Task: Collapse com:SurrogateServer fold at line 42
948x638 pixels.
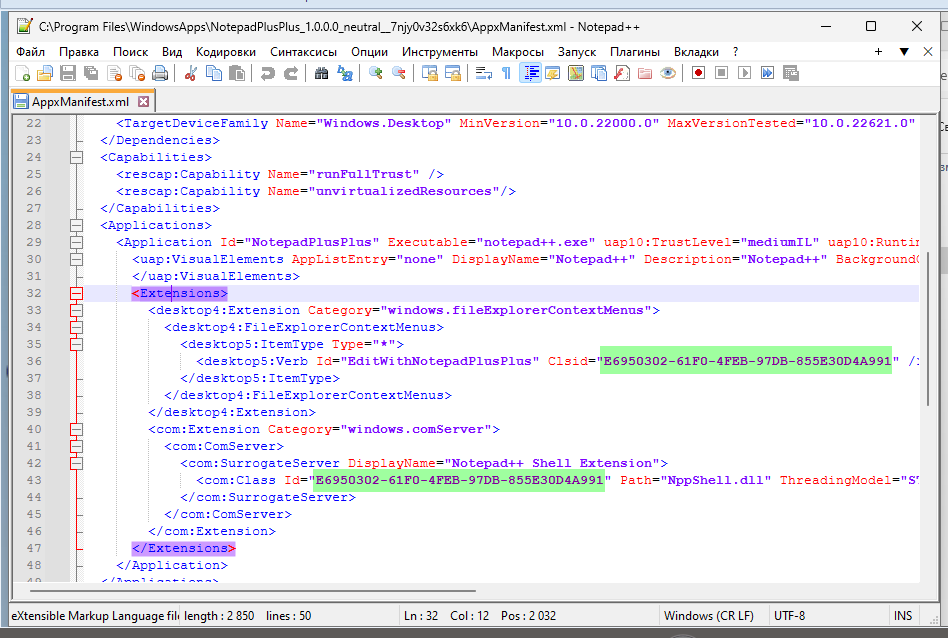Action: point(76,463)
